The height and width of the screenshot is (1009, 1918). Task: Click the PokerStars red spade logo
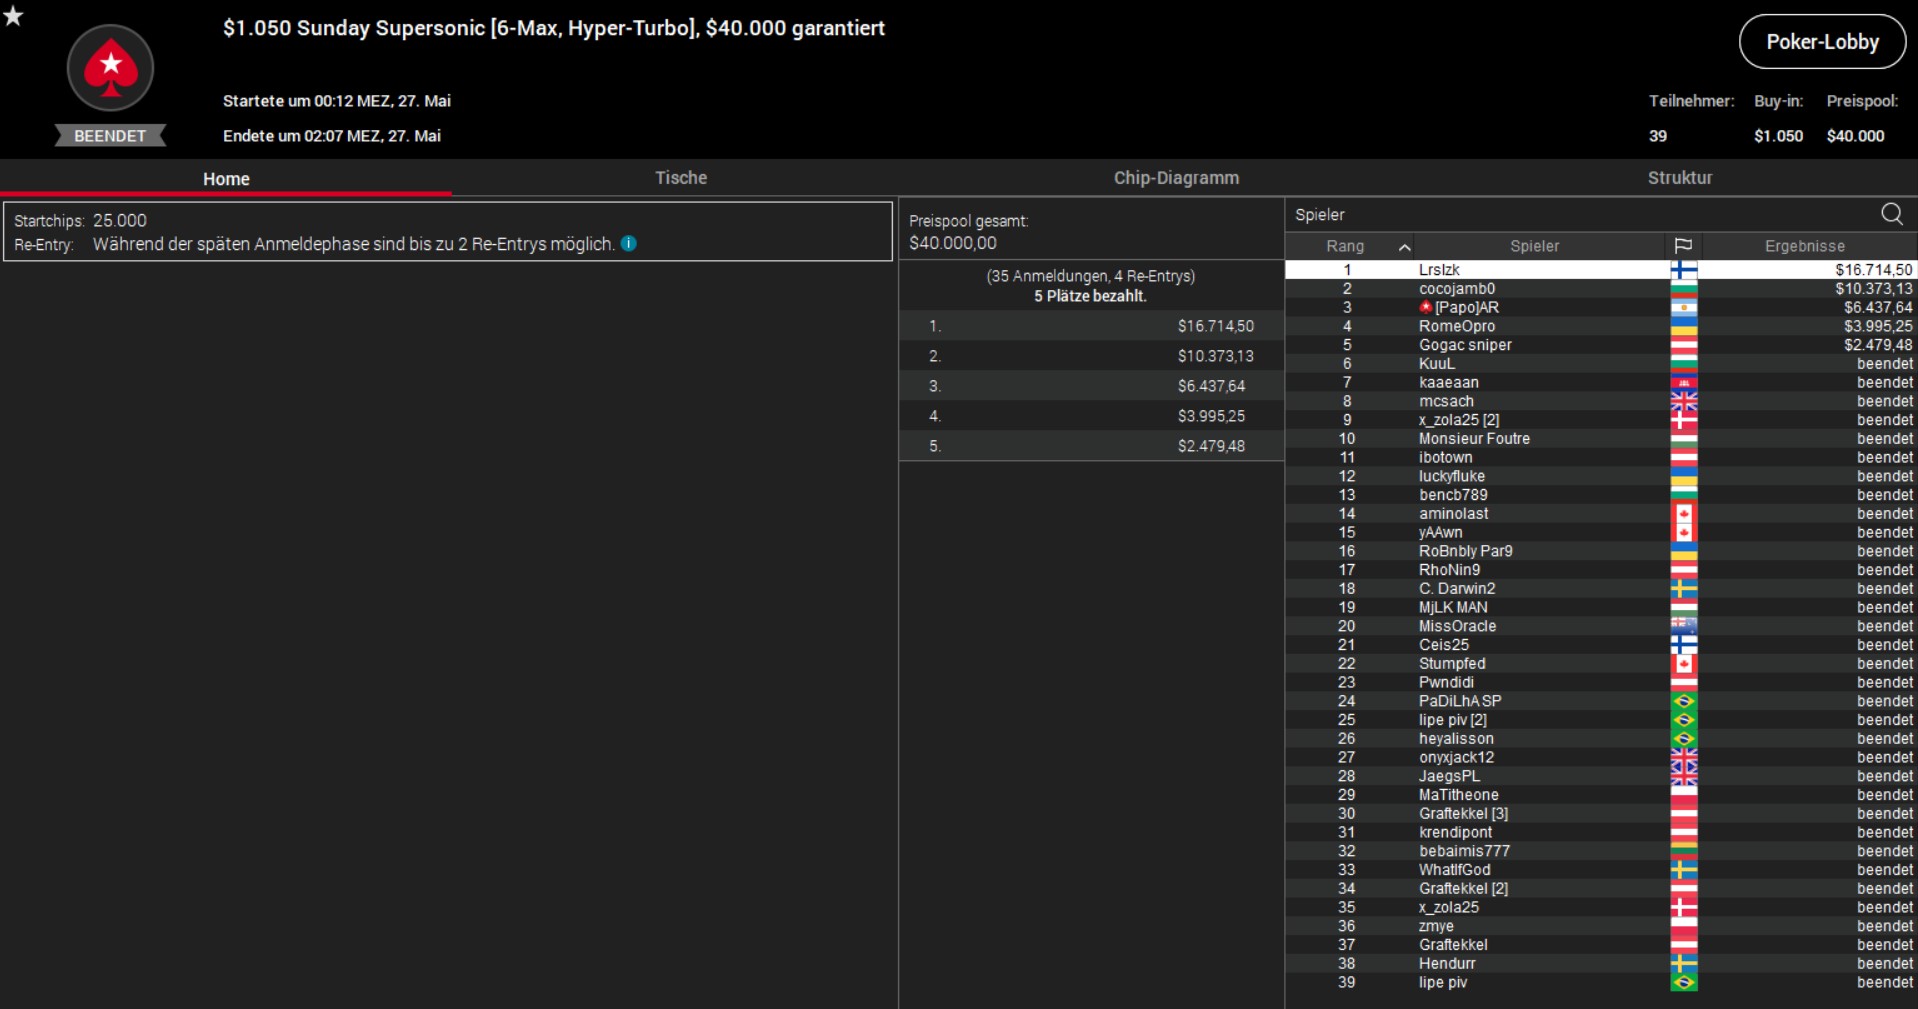click(110, 68)
